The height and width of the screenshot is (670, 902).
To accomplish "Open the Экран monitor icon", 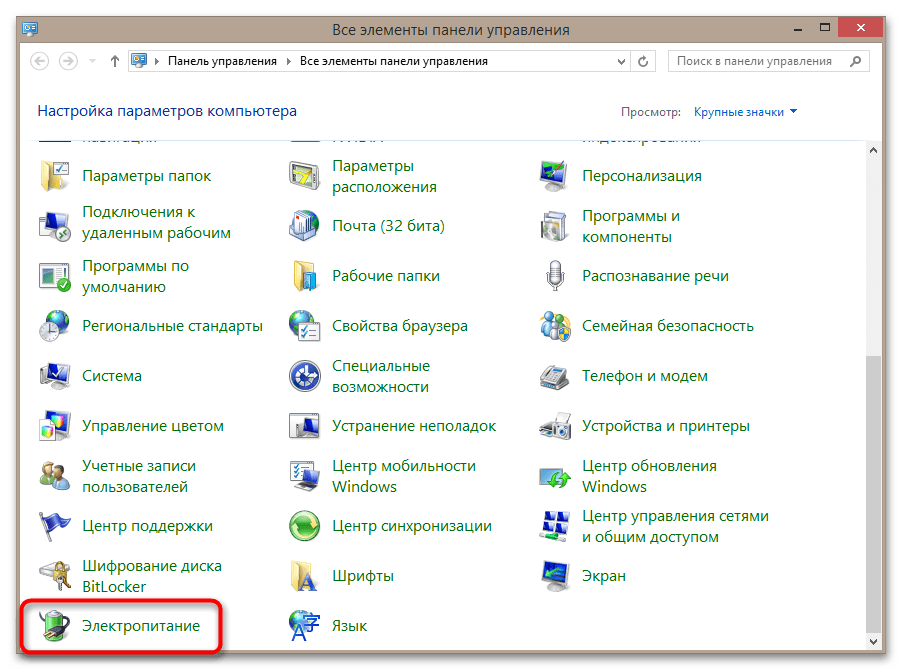I will click(555, 576).
